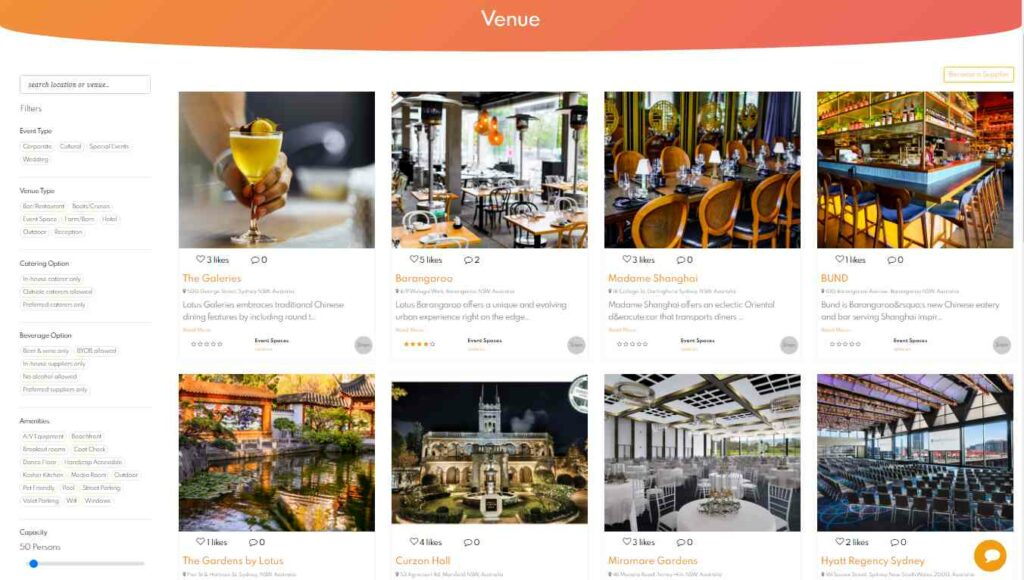The image size is (1024, 580).
Task: Enable Pet Friendly amenity filter
Action: tap(39, 488)
